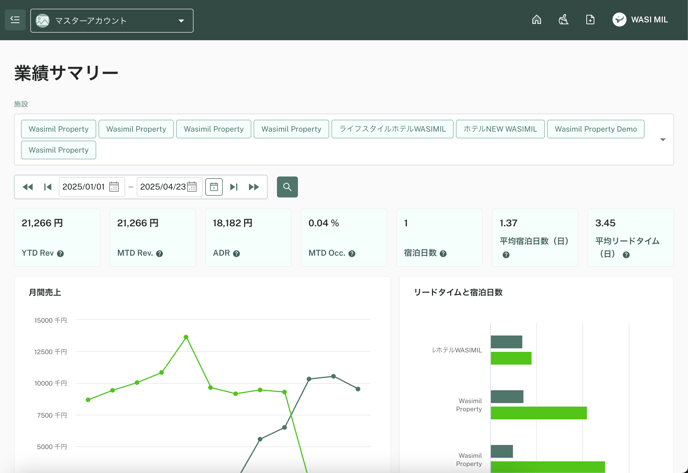This screenshot has width=688, height=473.
Task: Open the document export icon in header
Action: (590, 20)
